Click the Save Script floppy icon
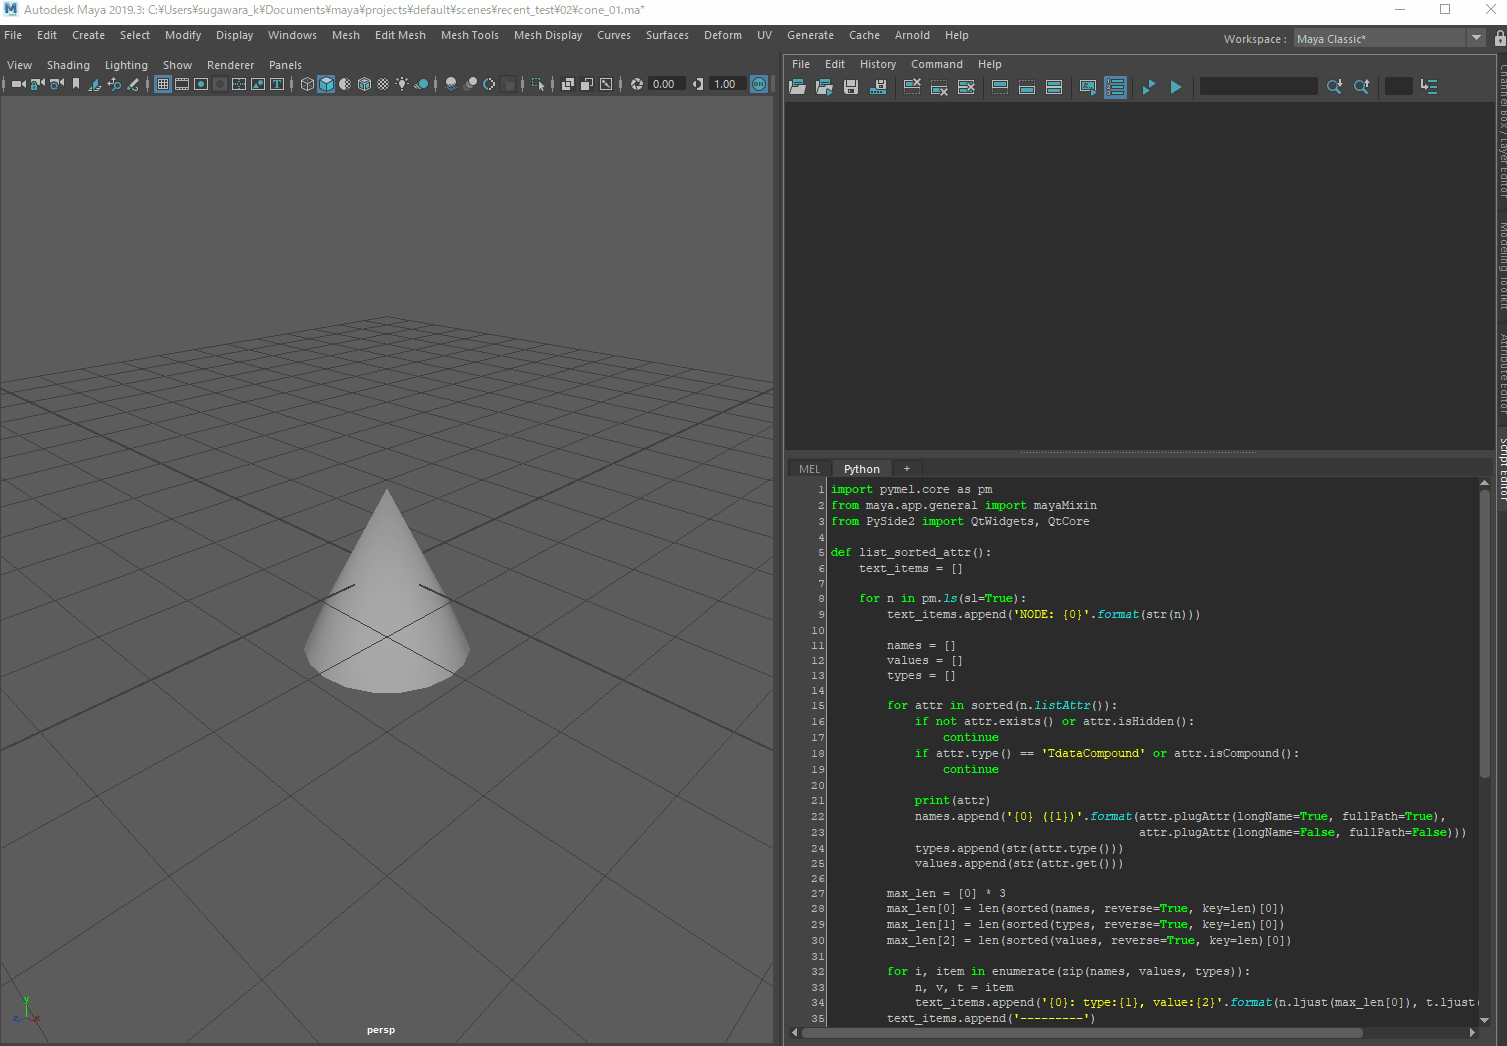The height and width of the screenshot is (1046, 1507). coord(851,87)
